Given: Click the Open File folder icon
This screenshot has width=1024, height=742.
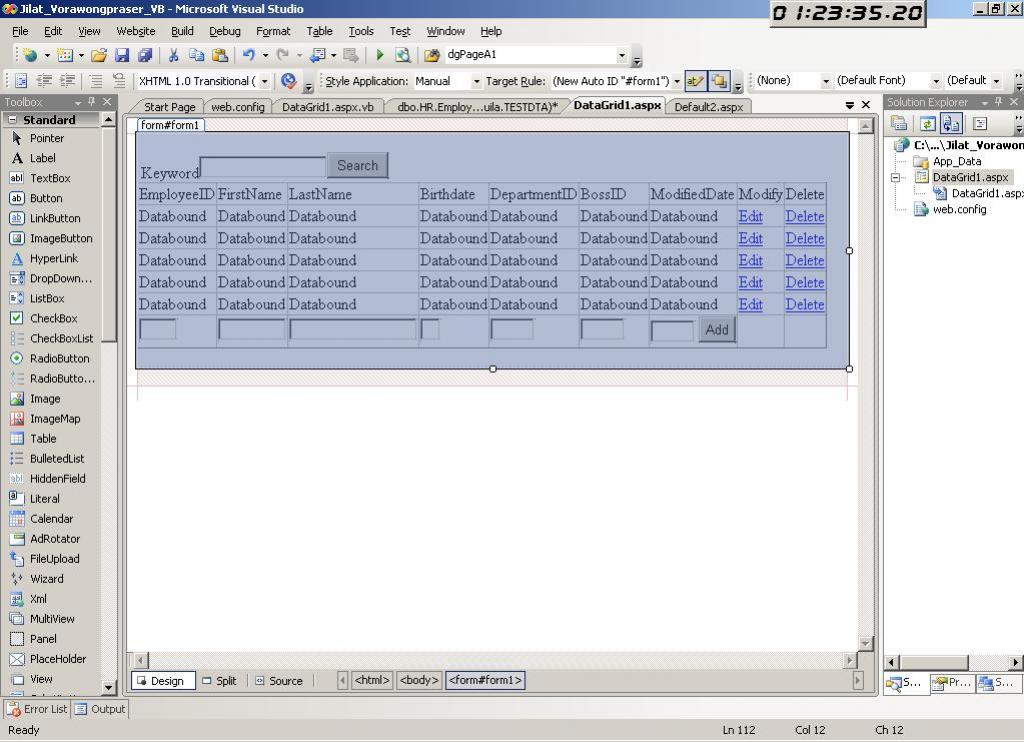Looking at the screenshot, I should pyautogui.click(x=99, y=56).
